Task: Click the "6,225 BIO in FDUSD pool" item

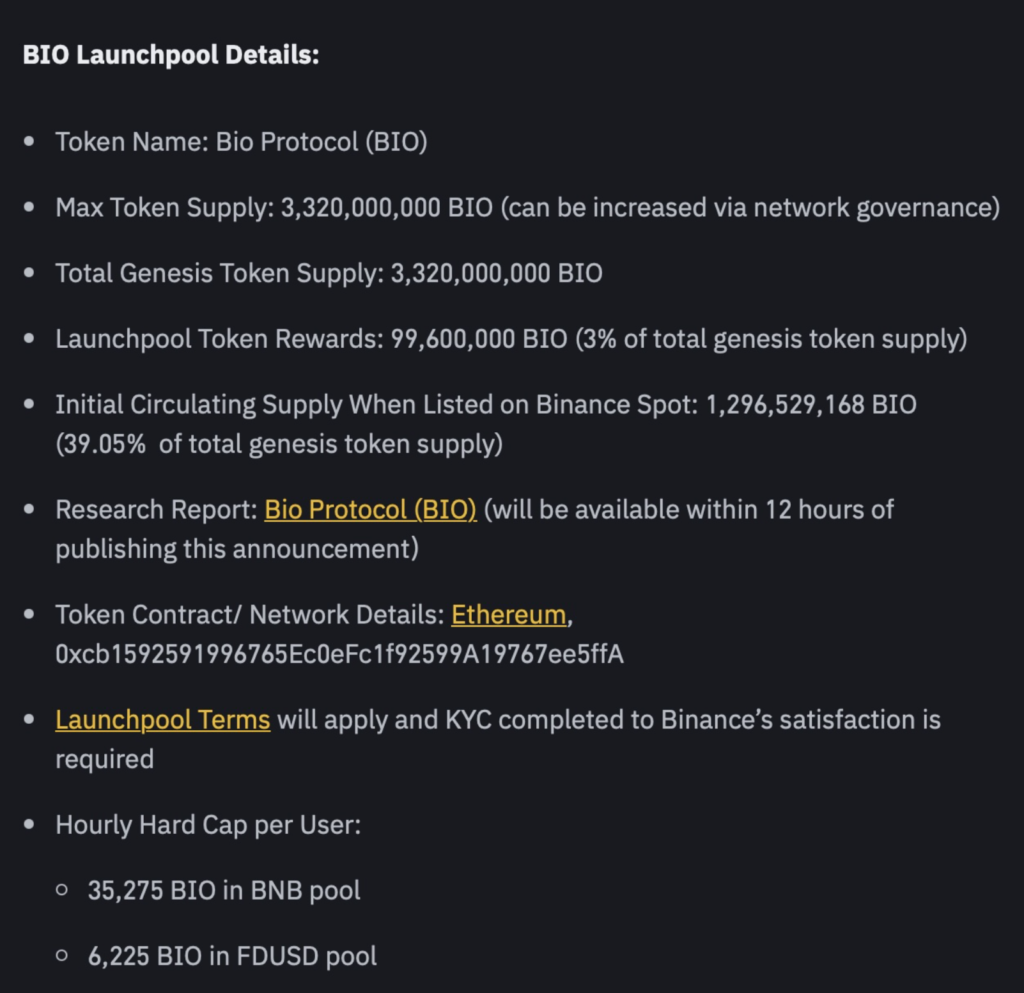Action: tap(232, 956)
